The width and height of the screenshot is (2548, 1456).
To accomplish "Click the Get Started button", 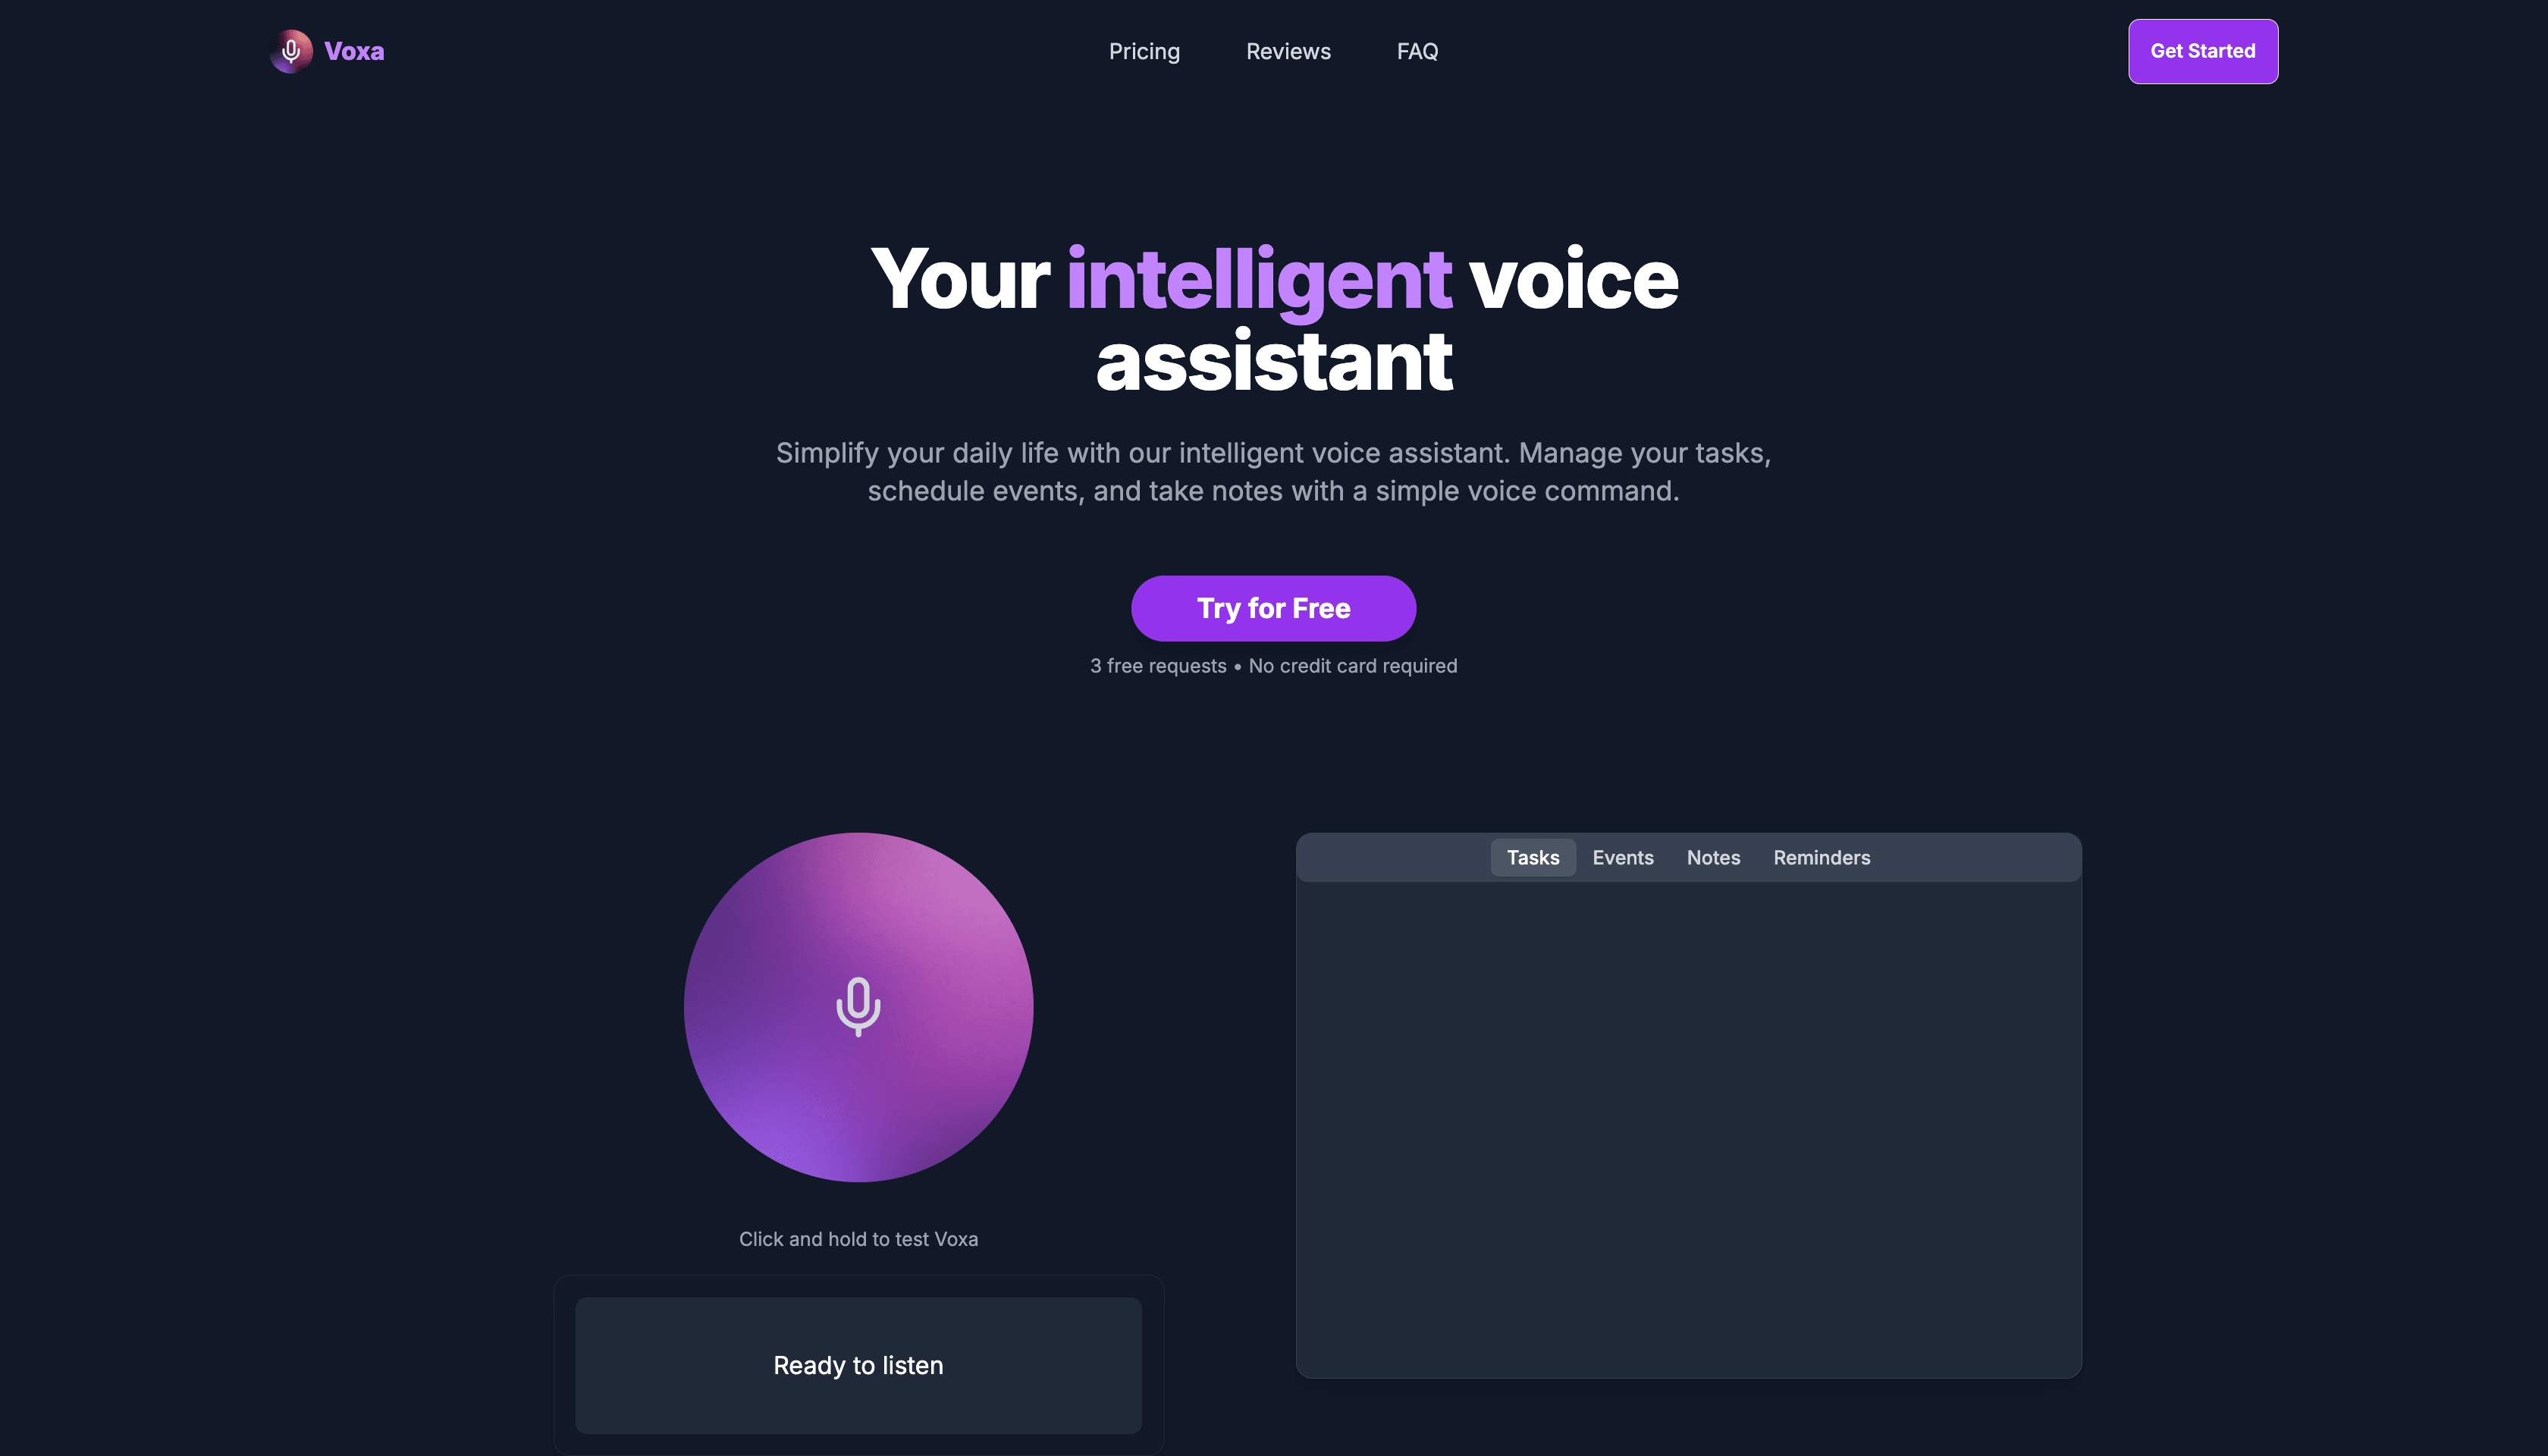I will coord(2201,51).
